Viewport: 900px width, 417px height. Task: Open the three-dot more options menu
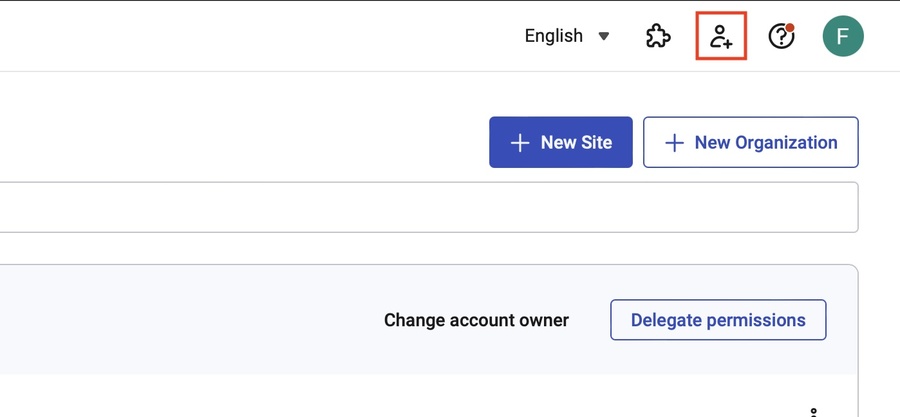tap(815, 411)
